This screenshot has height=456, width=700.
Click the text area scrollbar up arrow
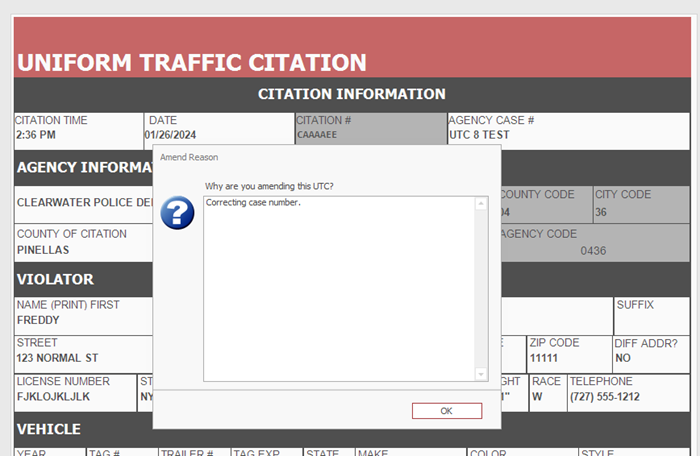coord(481,204)
